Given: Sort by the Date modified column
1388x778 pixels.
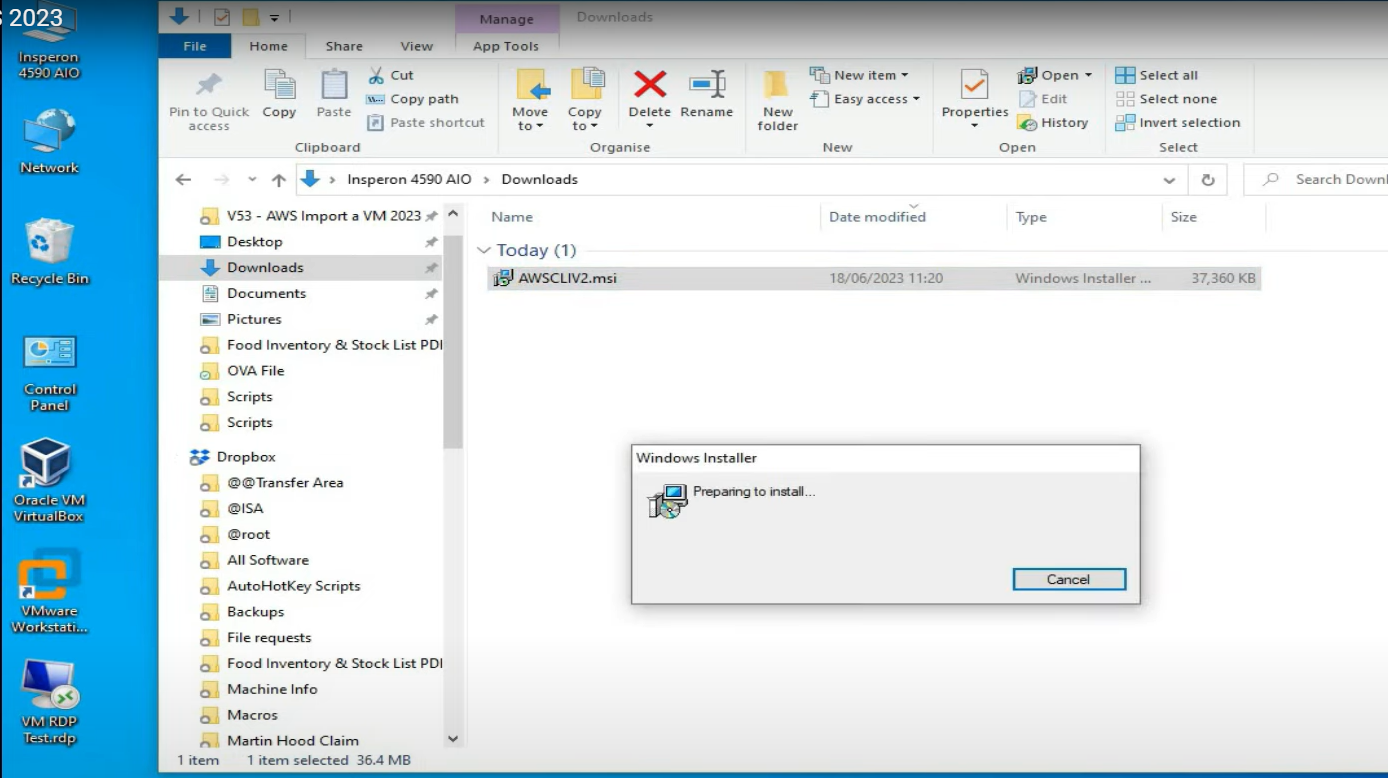Looking at the screenshot, I should [x=877, y=217].
